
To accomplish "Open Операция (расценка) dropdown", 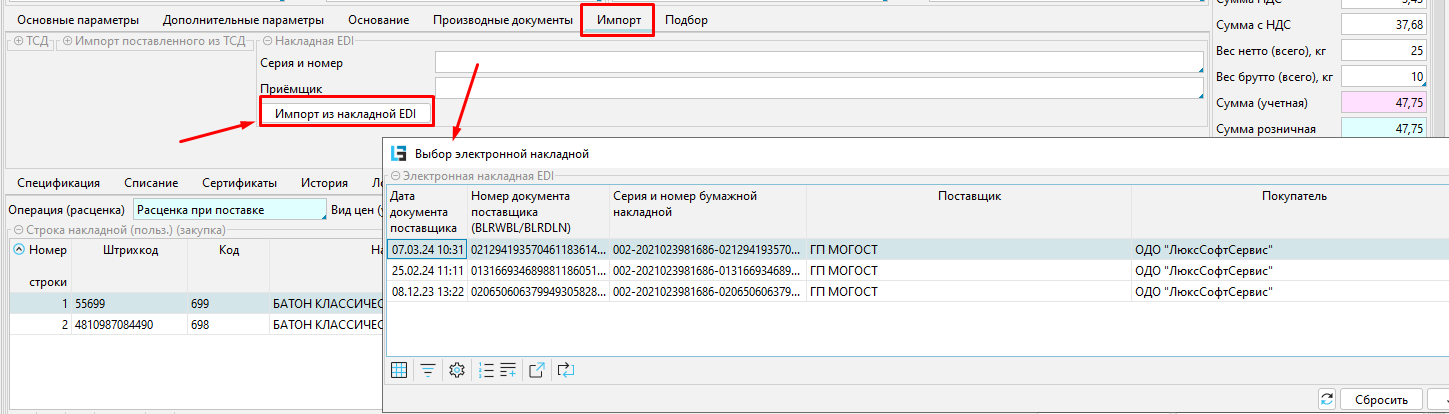I will pos(229,210).
